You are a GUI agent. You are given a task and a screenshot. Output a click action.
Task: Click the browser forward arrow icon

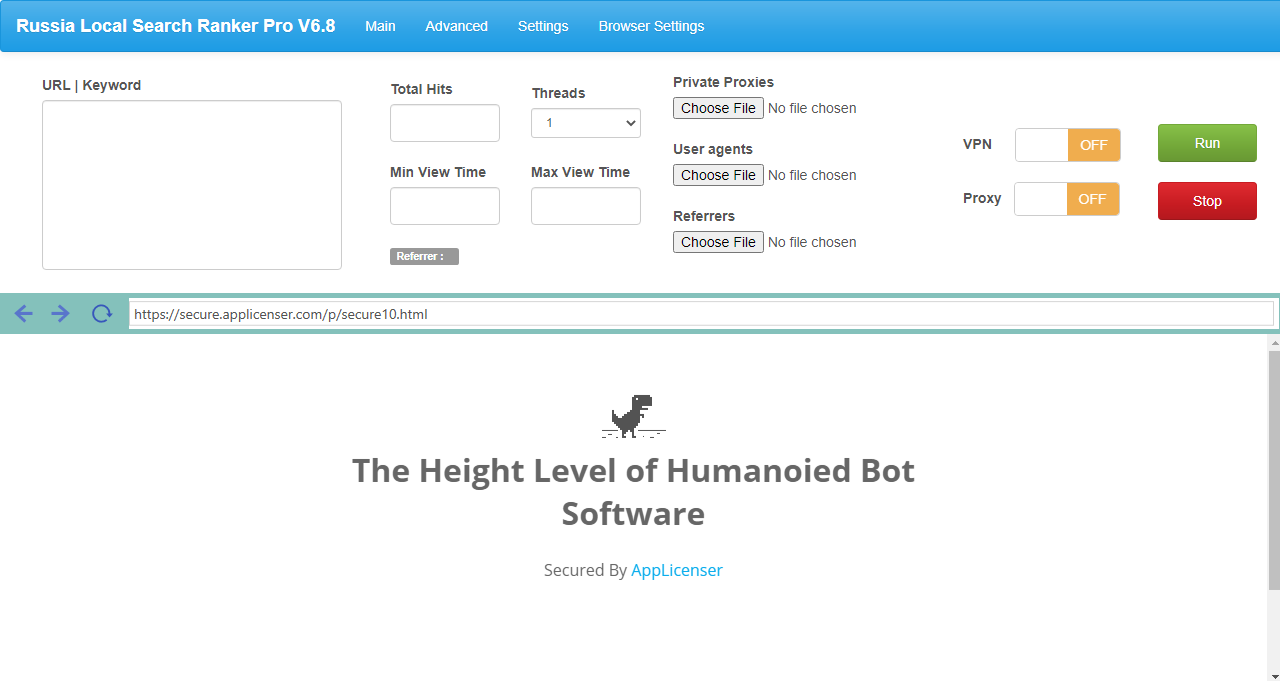(61, 314)
